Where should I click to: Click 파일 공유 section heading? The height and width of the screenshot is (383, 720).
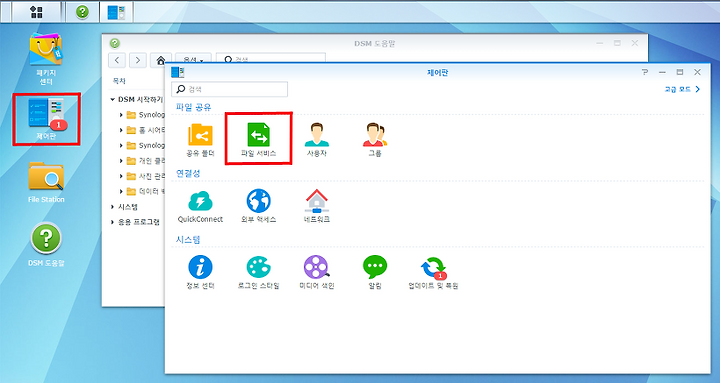[x=193, y=107]
